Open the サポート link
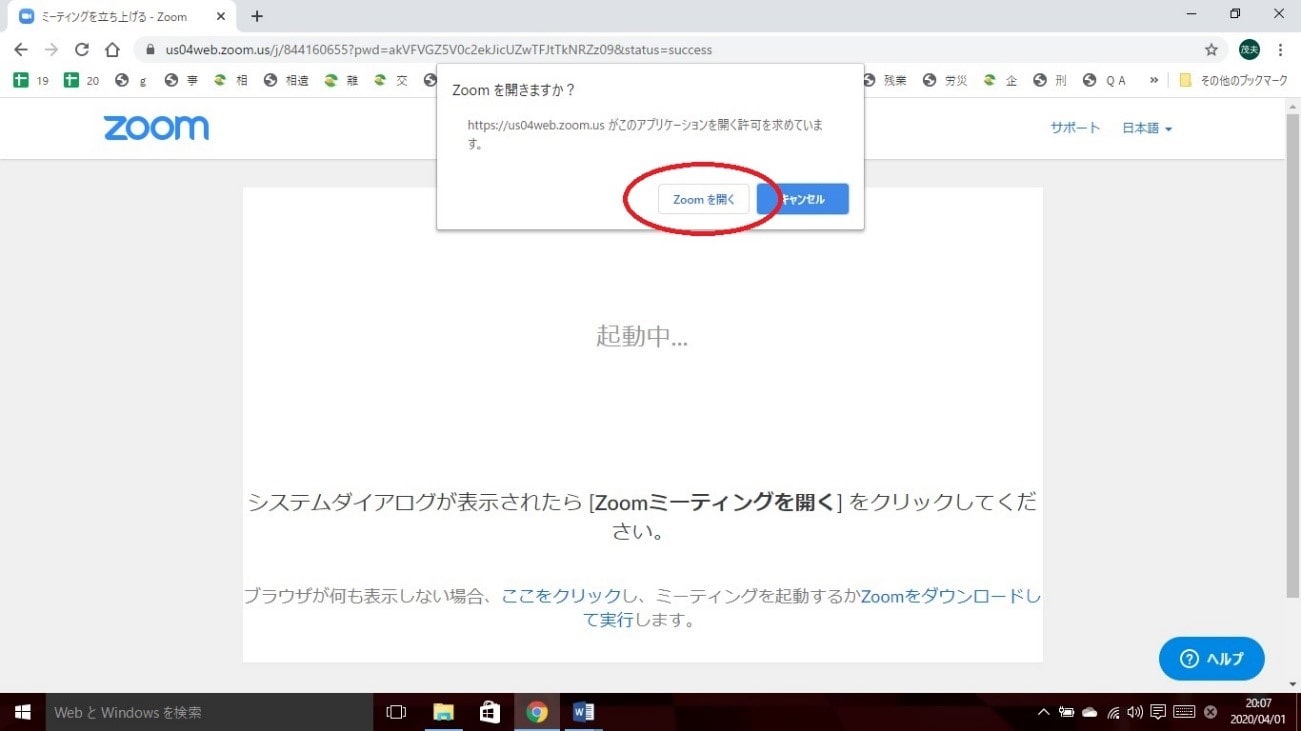Viewport: 1301px width, 731px height. (1075, 128)
